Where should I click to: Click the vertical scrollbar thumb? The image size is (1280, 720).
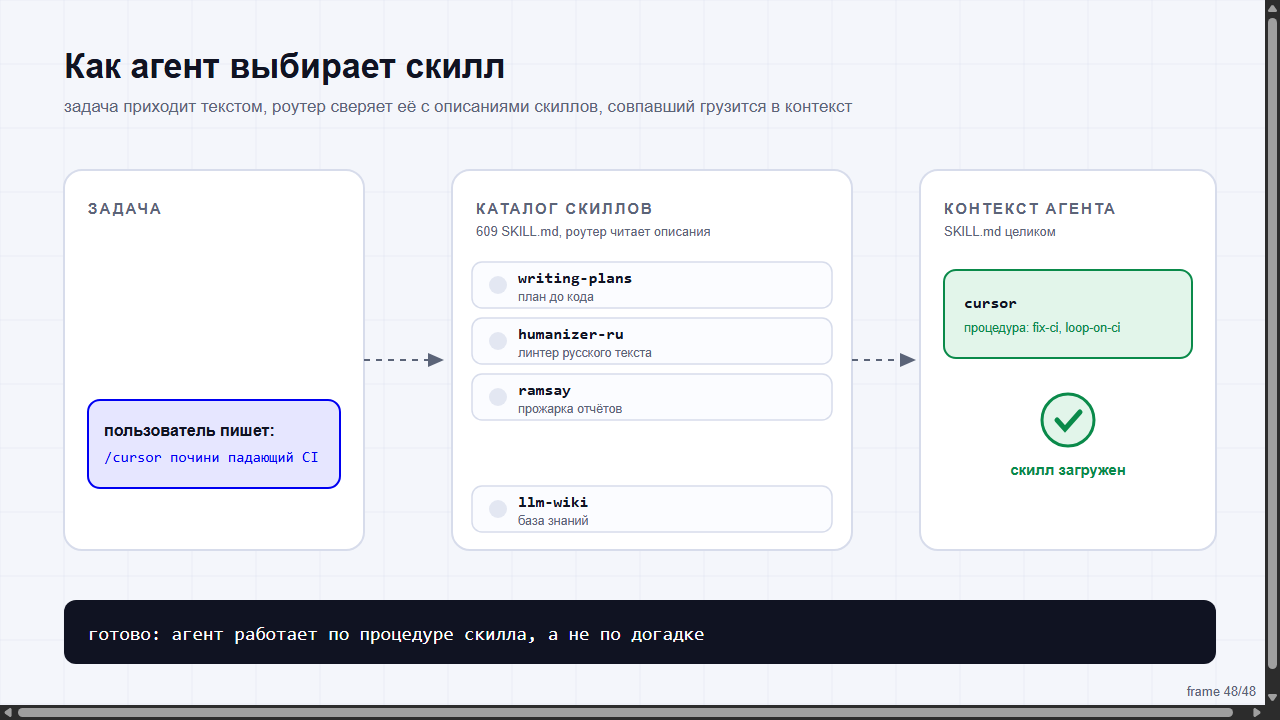(x=1273, y=343)
